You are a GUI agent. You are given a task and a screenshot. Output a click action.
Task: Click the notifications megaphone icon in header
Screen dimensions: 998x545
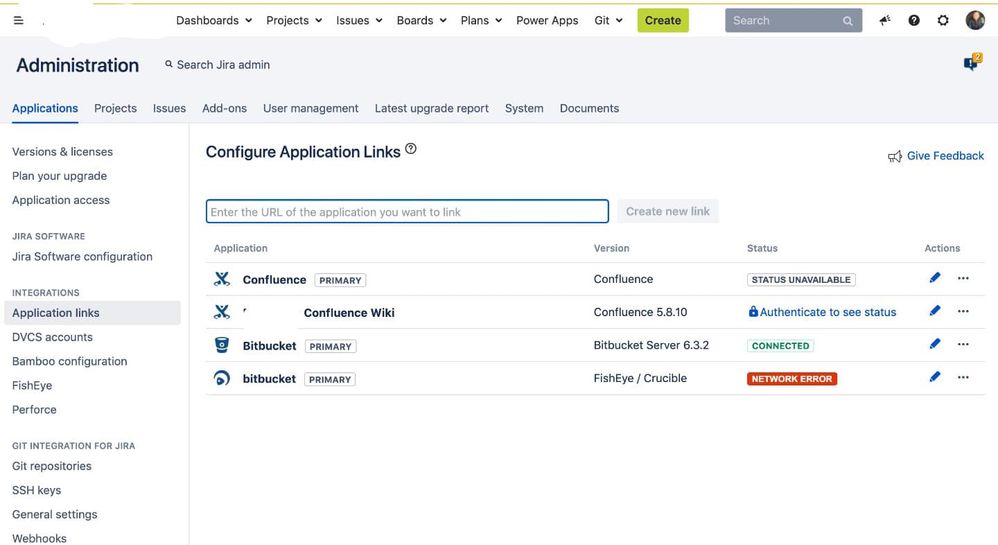coord(885,20)
